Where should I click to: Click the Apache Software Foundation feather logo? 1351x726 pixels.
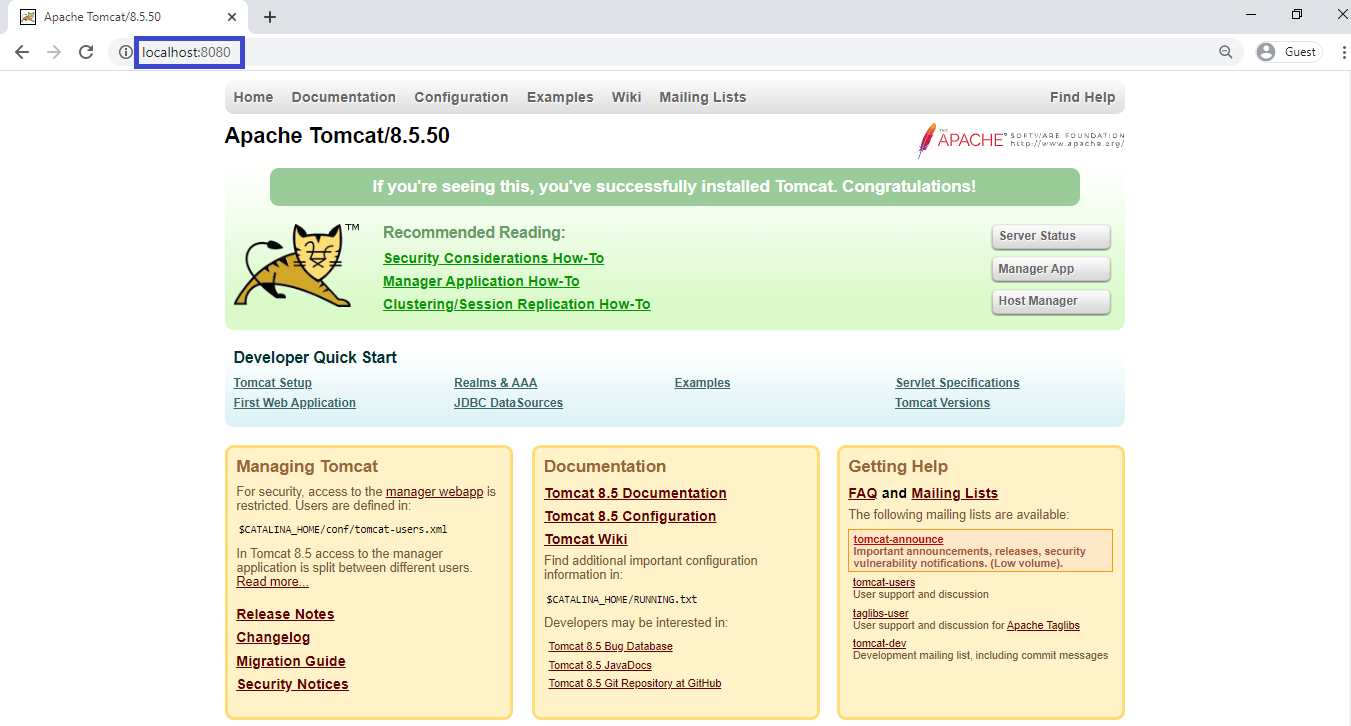(1020, 140)
